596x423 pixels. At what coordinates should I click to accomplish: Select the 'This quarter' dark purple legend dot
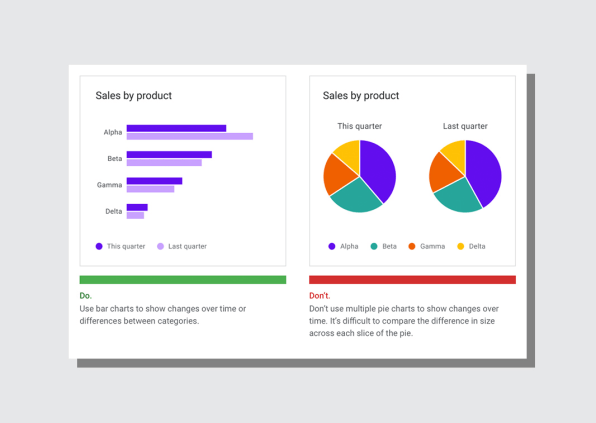[99, 246]
